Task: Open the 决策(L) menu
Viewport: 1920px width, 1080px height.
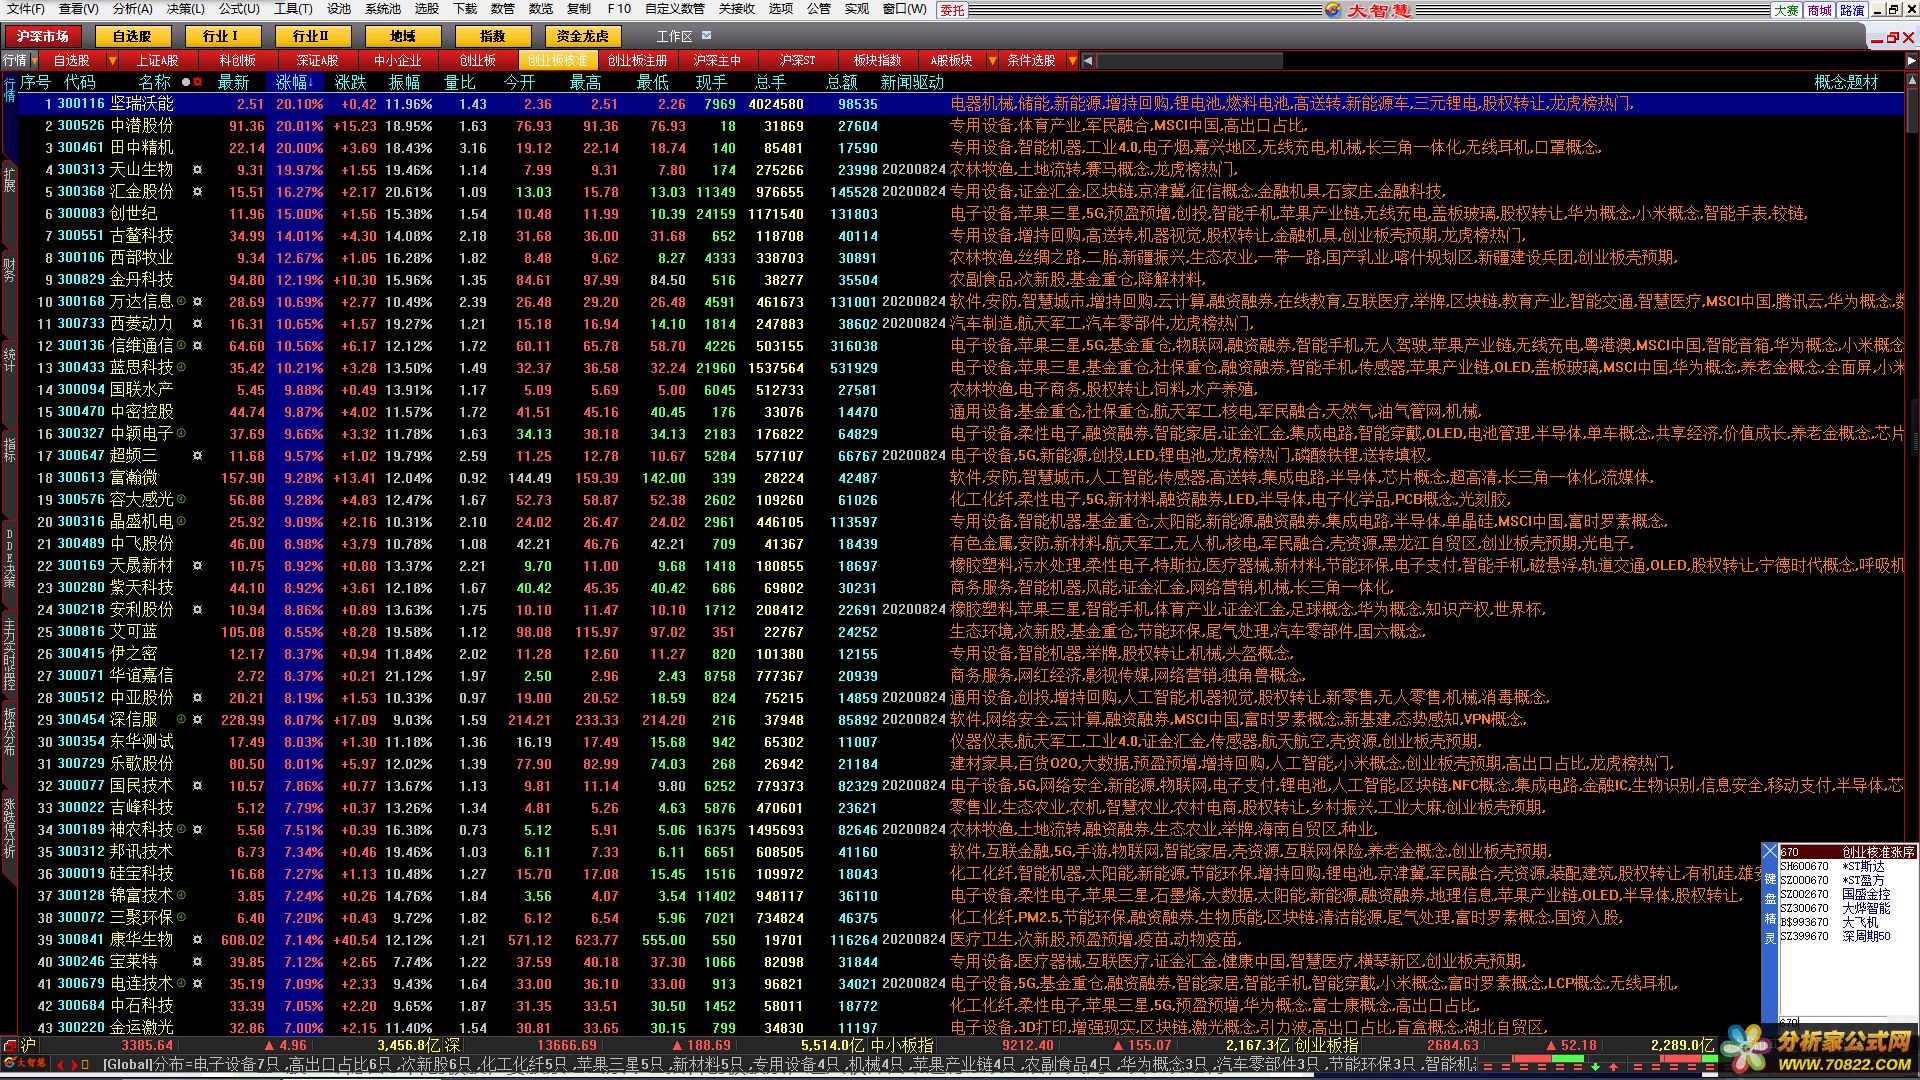Action: [x=185, y=9]
